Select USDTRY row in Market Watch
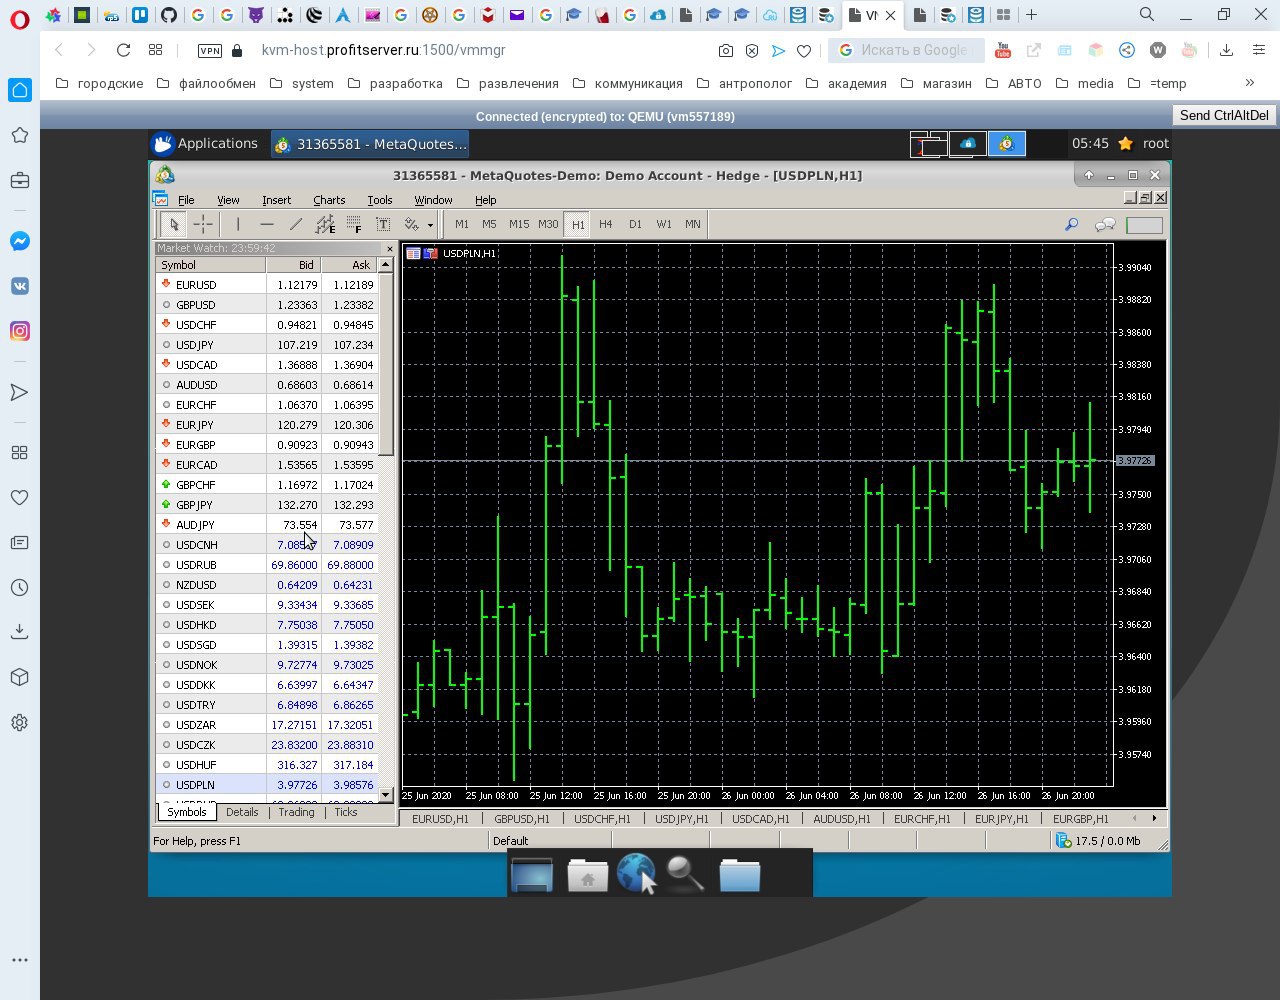The height and width of the screenshot is (1000, 1280). tap(267, 705)
